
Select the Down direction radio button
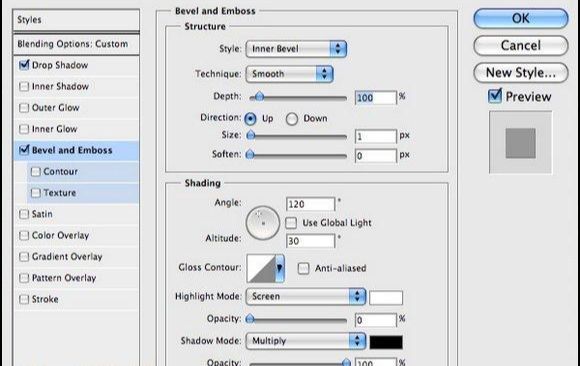point(292,119)
